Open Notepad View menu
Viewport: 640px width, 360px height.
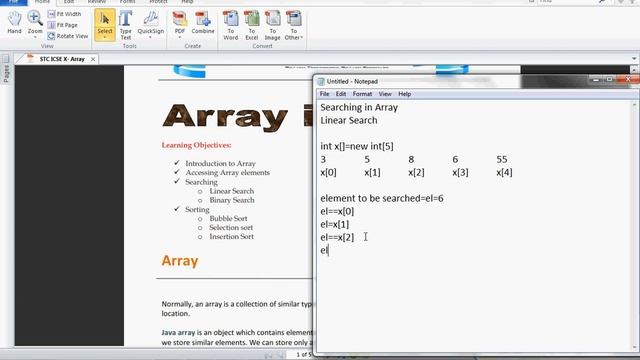click(x=385, y=94)
